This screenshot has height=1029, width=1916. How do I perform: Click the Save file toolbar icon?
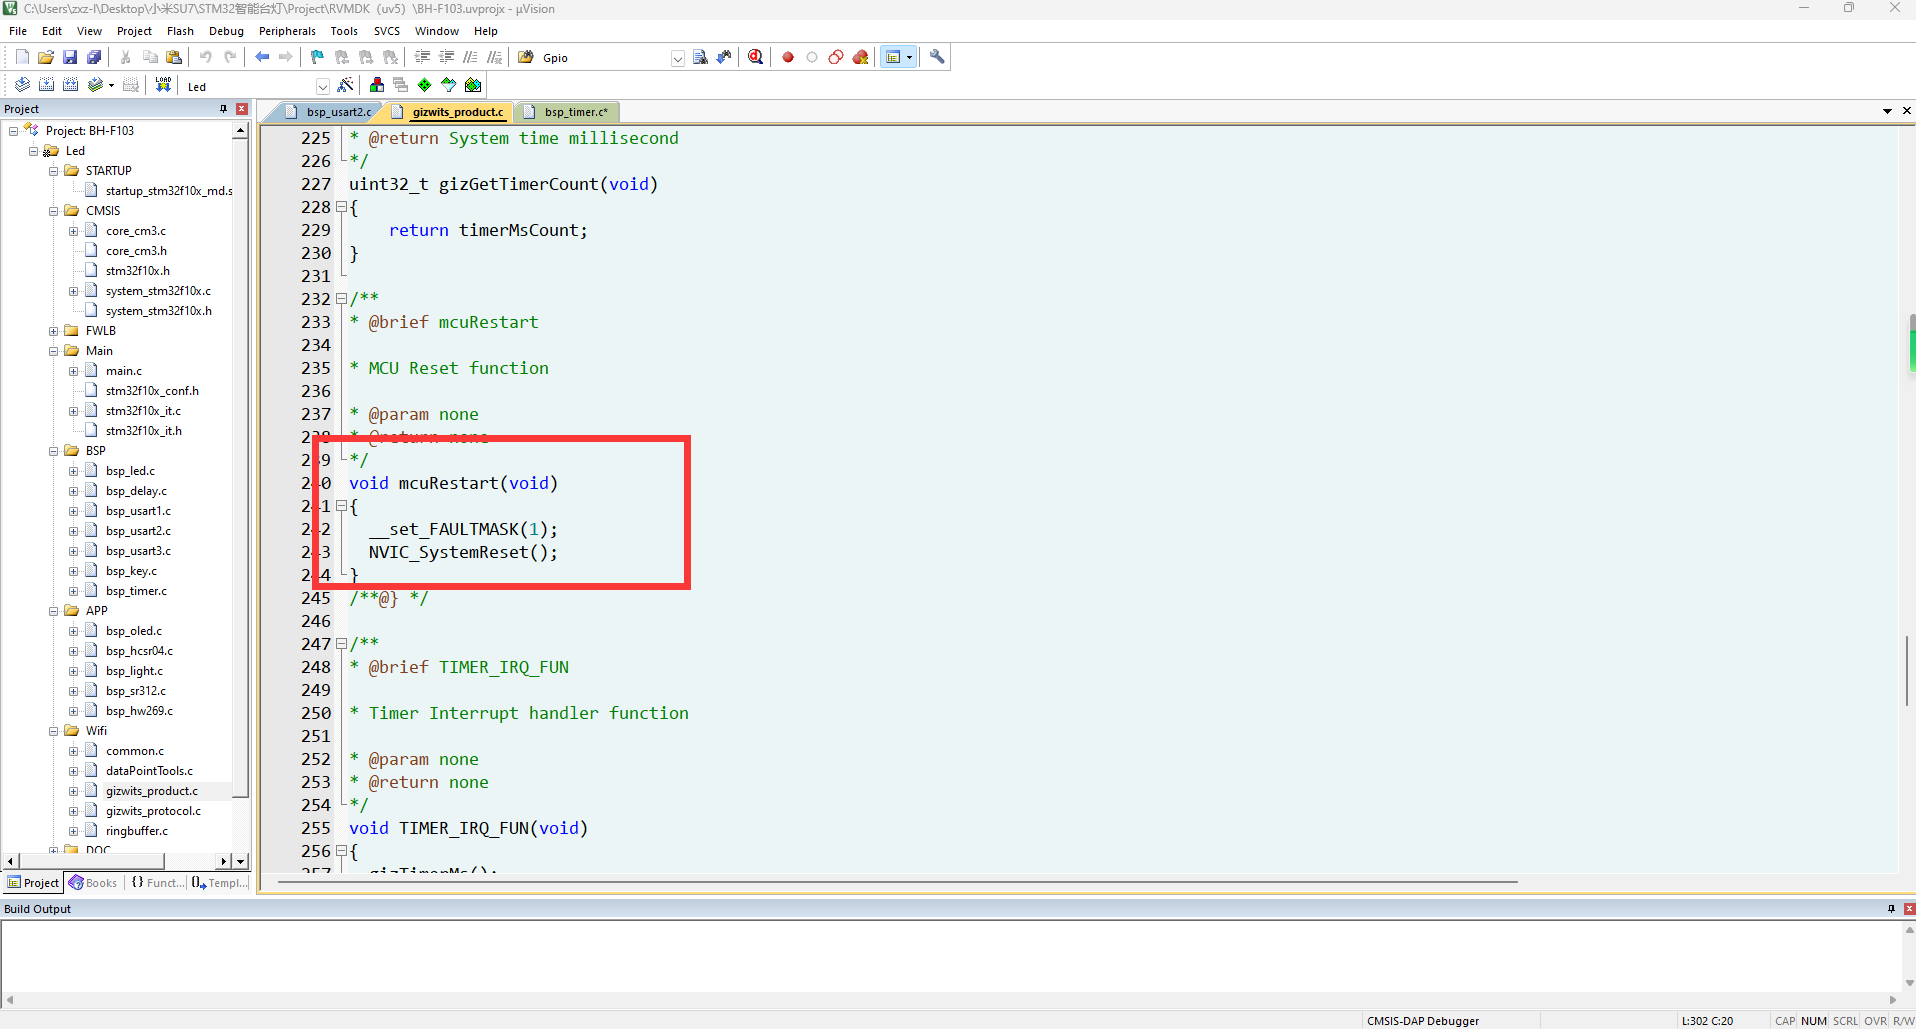70,57
